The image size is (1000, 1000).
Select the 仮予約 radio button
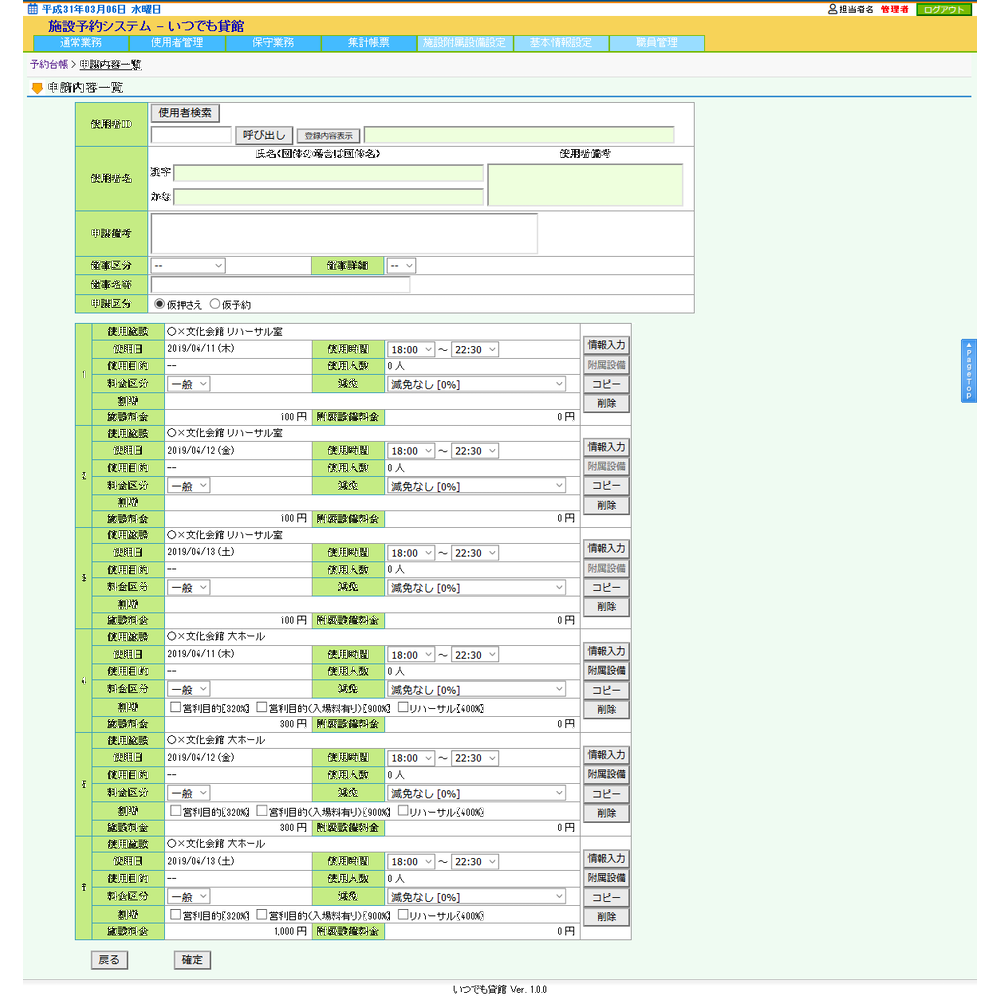coord(215,304)
